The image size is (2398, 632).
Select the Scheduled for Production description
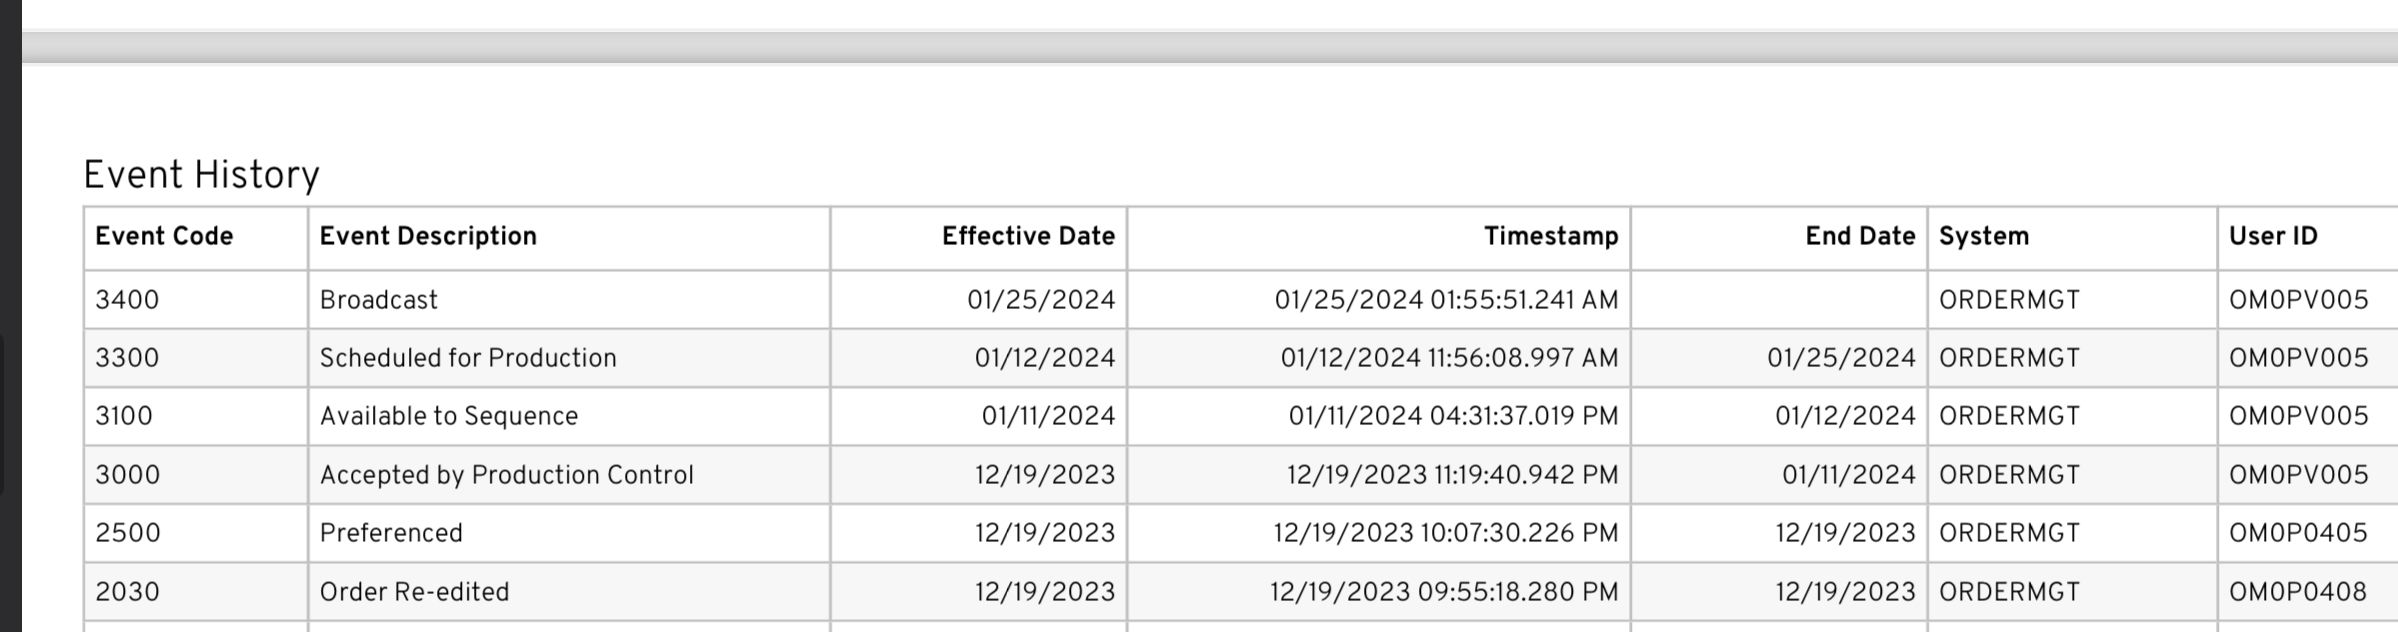(x=468, y=358)
